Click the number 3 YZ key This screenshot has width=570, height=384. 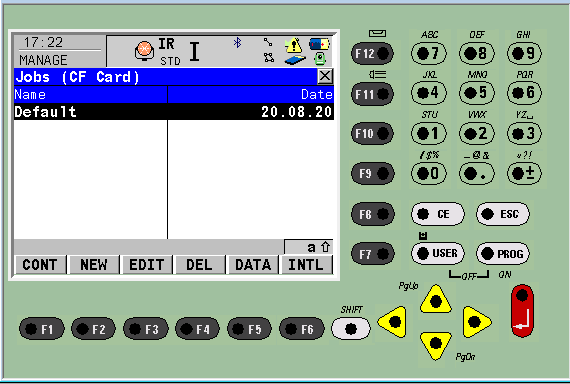pos(524,133)
